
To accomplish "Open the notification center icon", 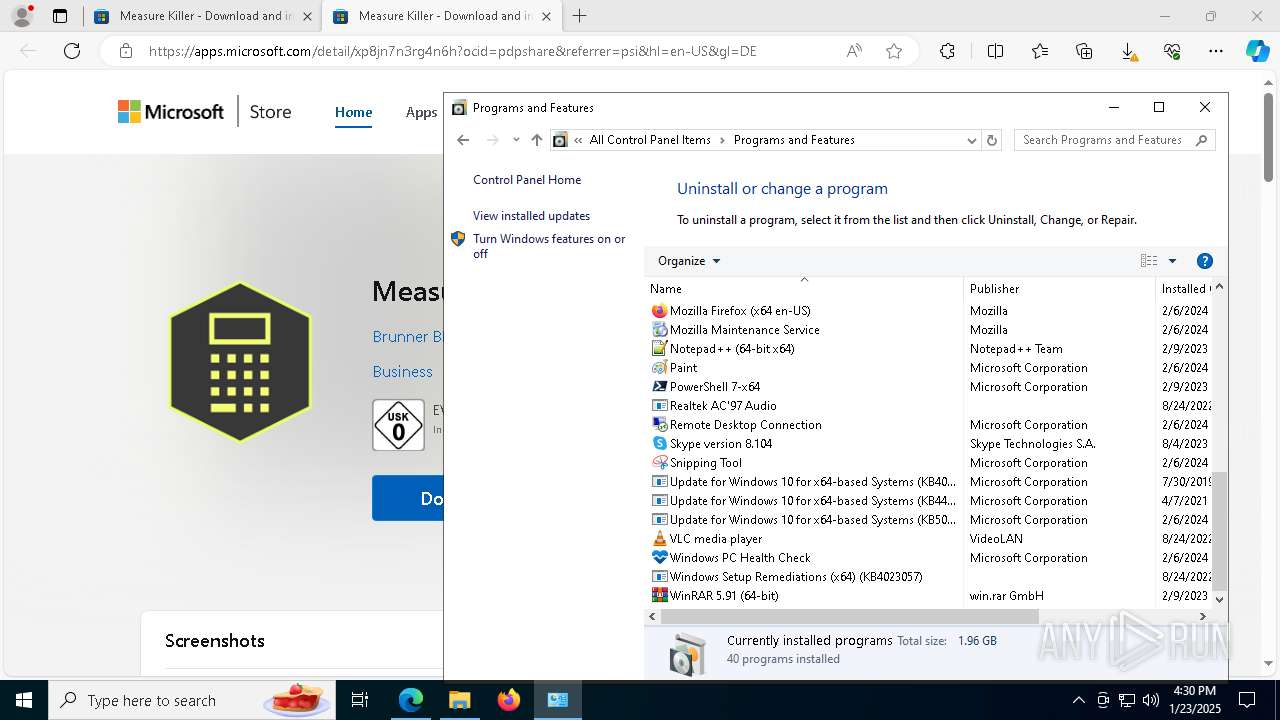I will pyautogui.click(x=1247, y=700).
